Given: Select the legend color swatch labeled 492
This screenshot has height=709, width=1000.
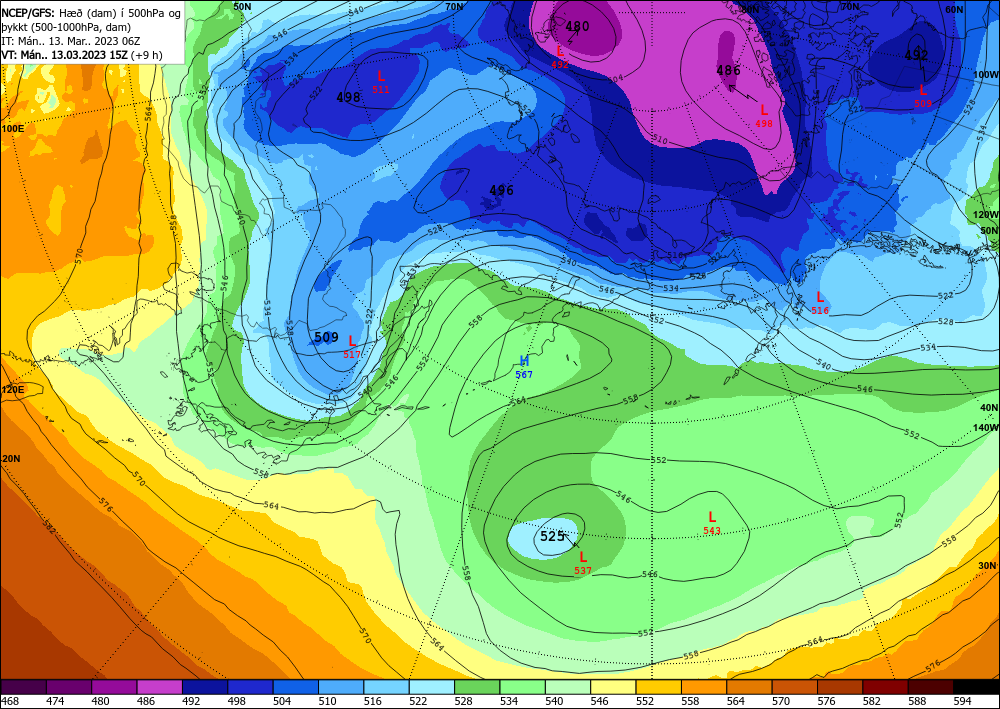Looking at the screenshot, I should (x=205, y=687).
